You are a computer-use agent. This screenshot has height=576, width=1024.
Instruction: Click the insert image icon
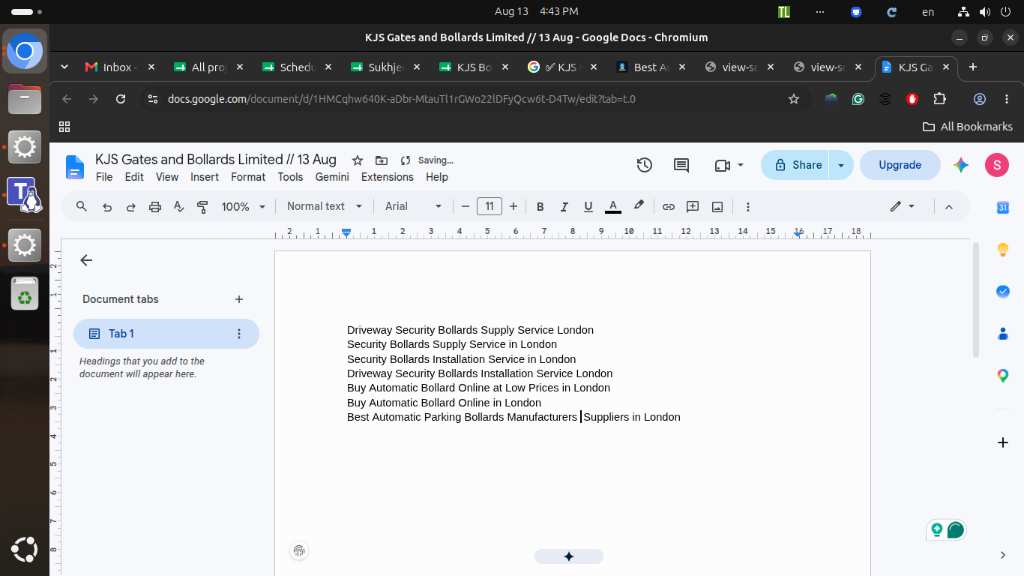(717, 207)
